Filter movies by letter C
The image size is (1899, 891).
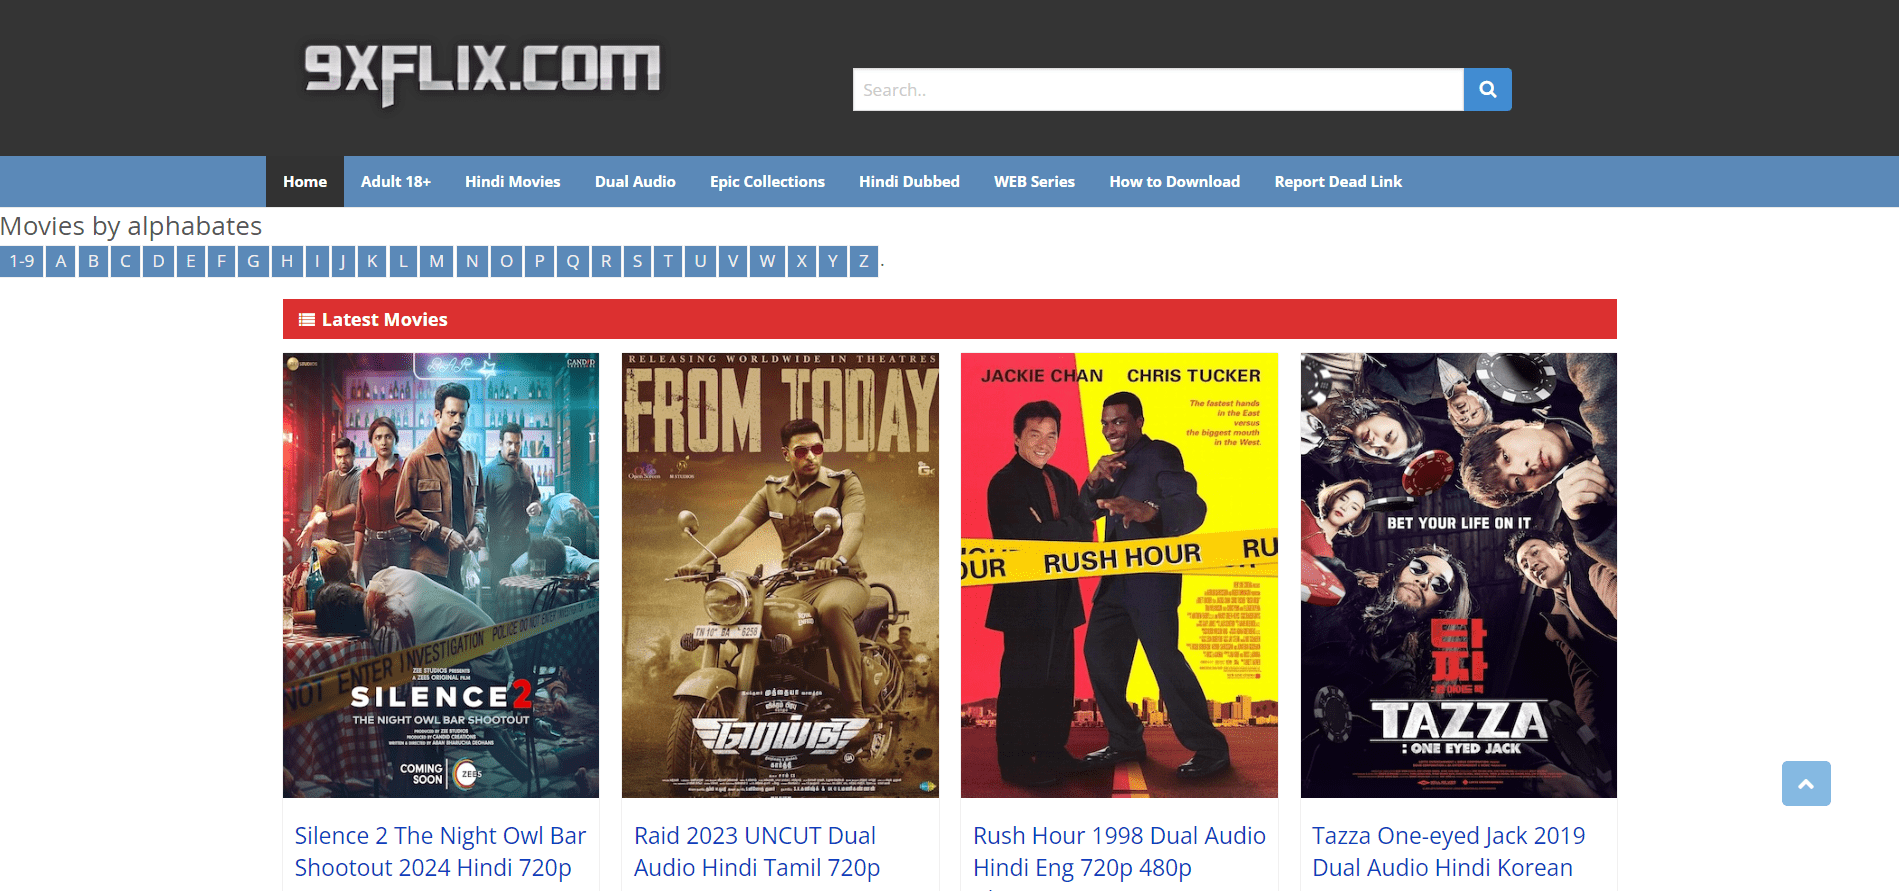(x=125, y=261)
